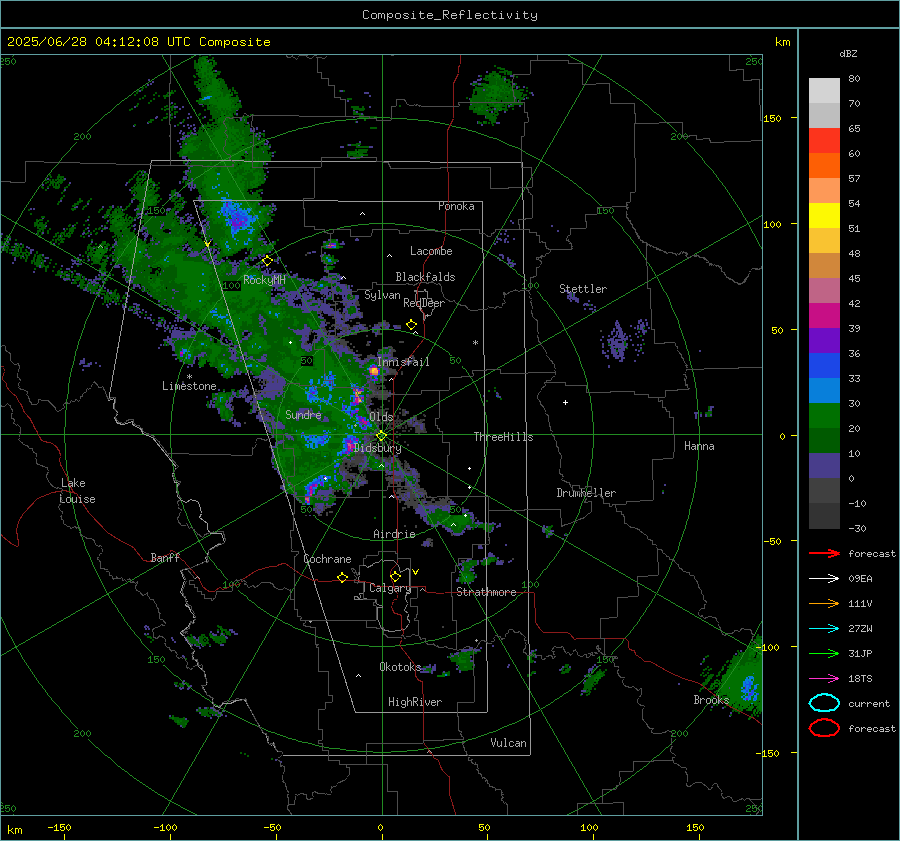Click the 20 dBZ green color swatch
This screenshot has width=900, height=841.
[824, 416]
